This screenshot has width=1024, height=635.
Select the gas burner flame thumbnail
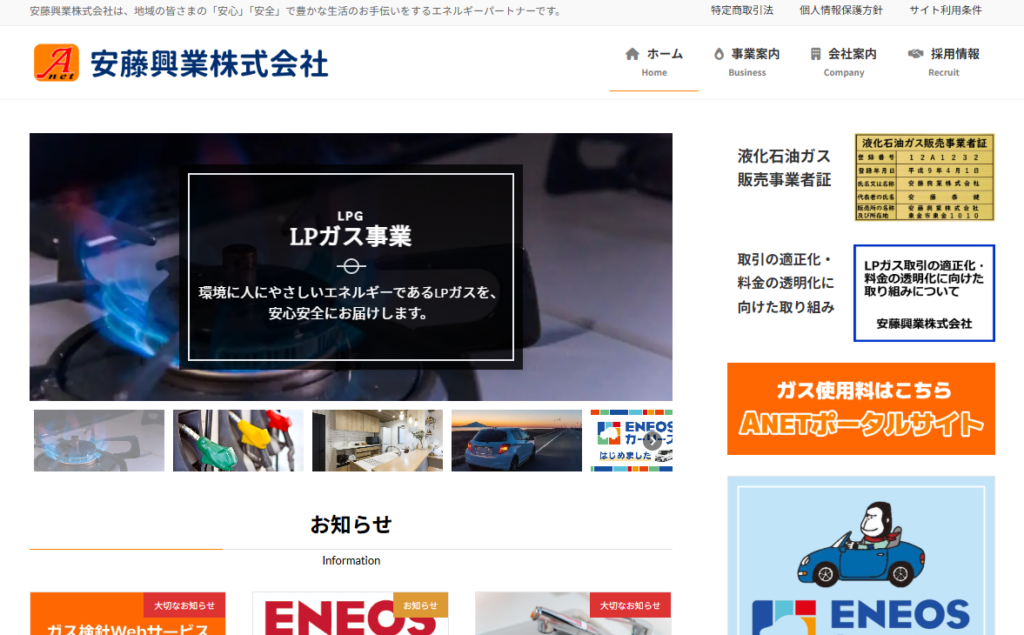point(99,440)
